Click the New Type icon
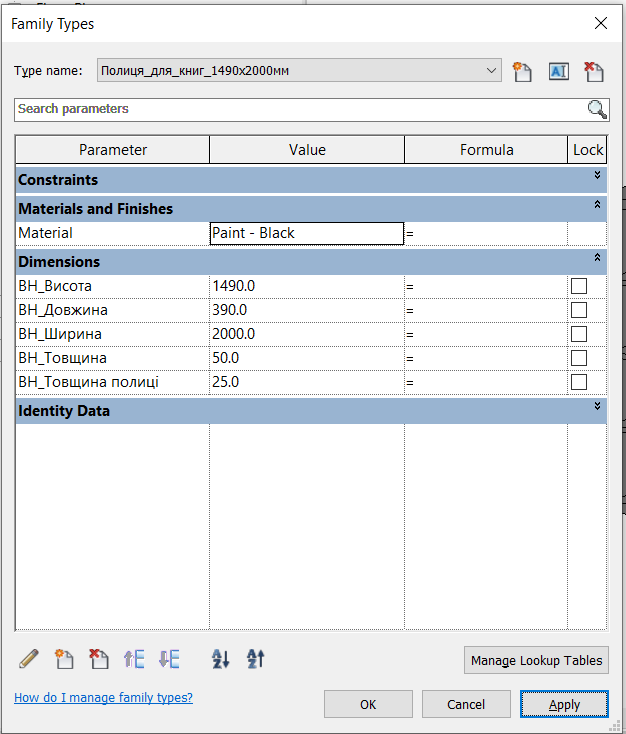The image size is (626, 734). coord(521,71)
